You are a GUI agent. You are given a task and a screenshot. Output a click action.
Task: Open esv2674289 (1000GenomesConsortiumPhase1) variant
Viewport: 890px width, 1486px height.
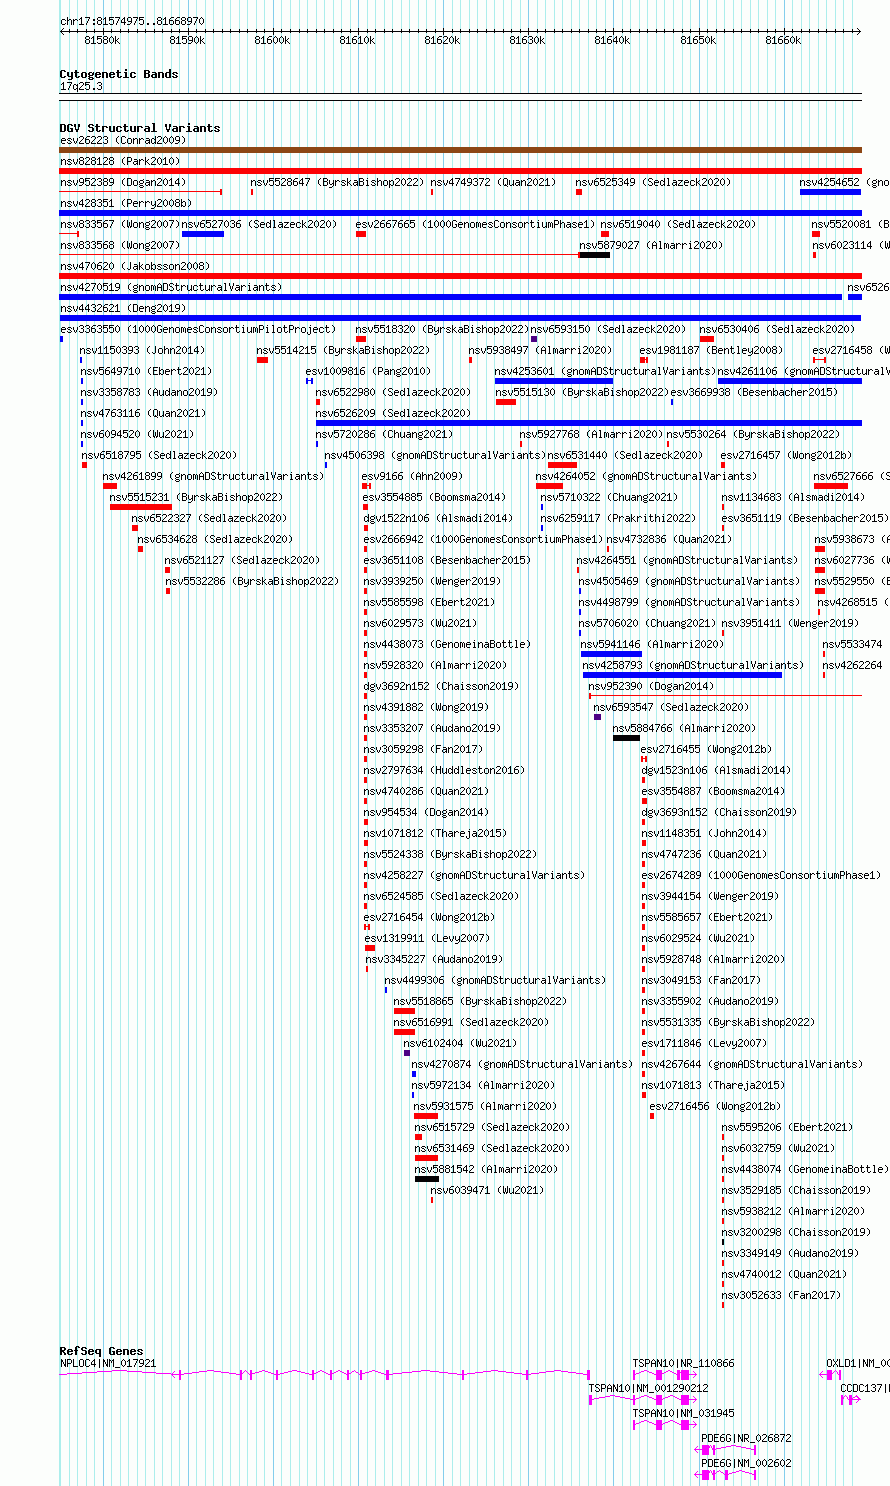[761, 875]
